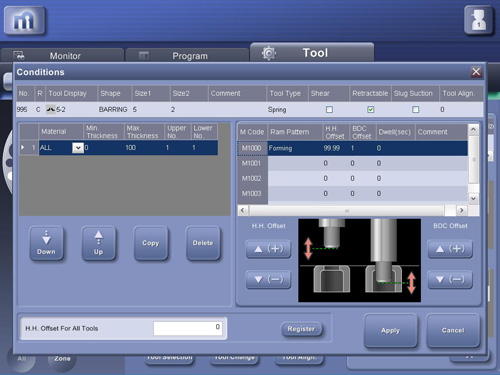This screenshot has width=500, height=375.
Task: Click the home logo icon at top left
Action: 25,21
